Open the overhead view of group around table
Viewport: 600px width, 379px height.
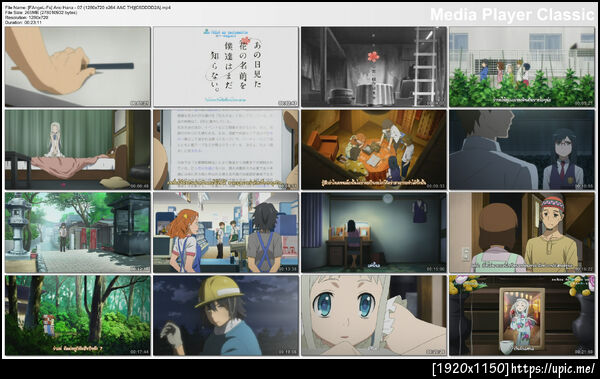coord(374,150)
